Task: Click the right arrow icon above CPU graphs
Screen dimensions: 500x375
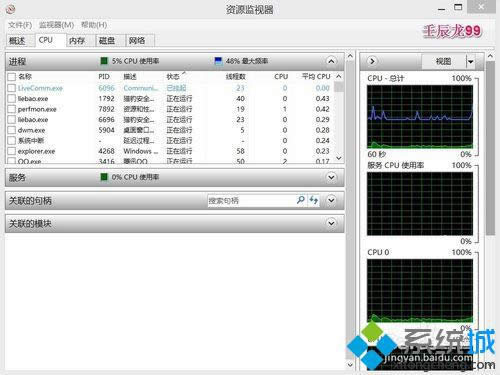Action: point(372,61)
